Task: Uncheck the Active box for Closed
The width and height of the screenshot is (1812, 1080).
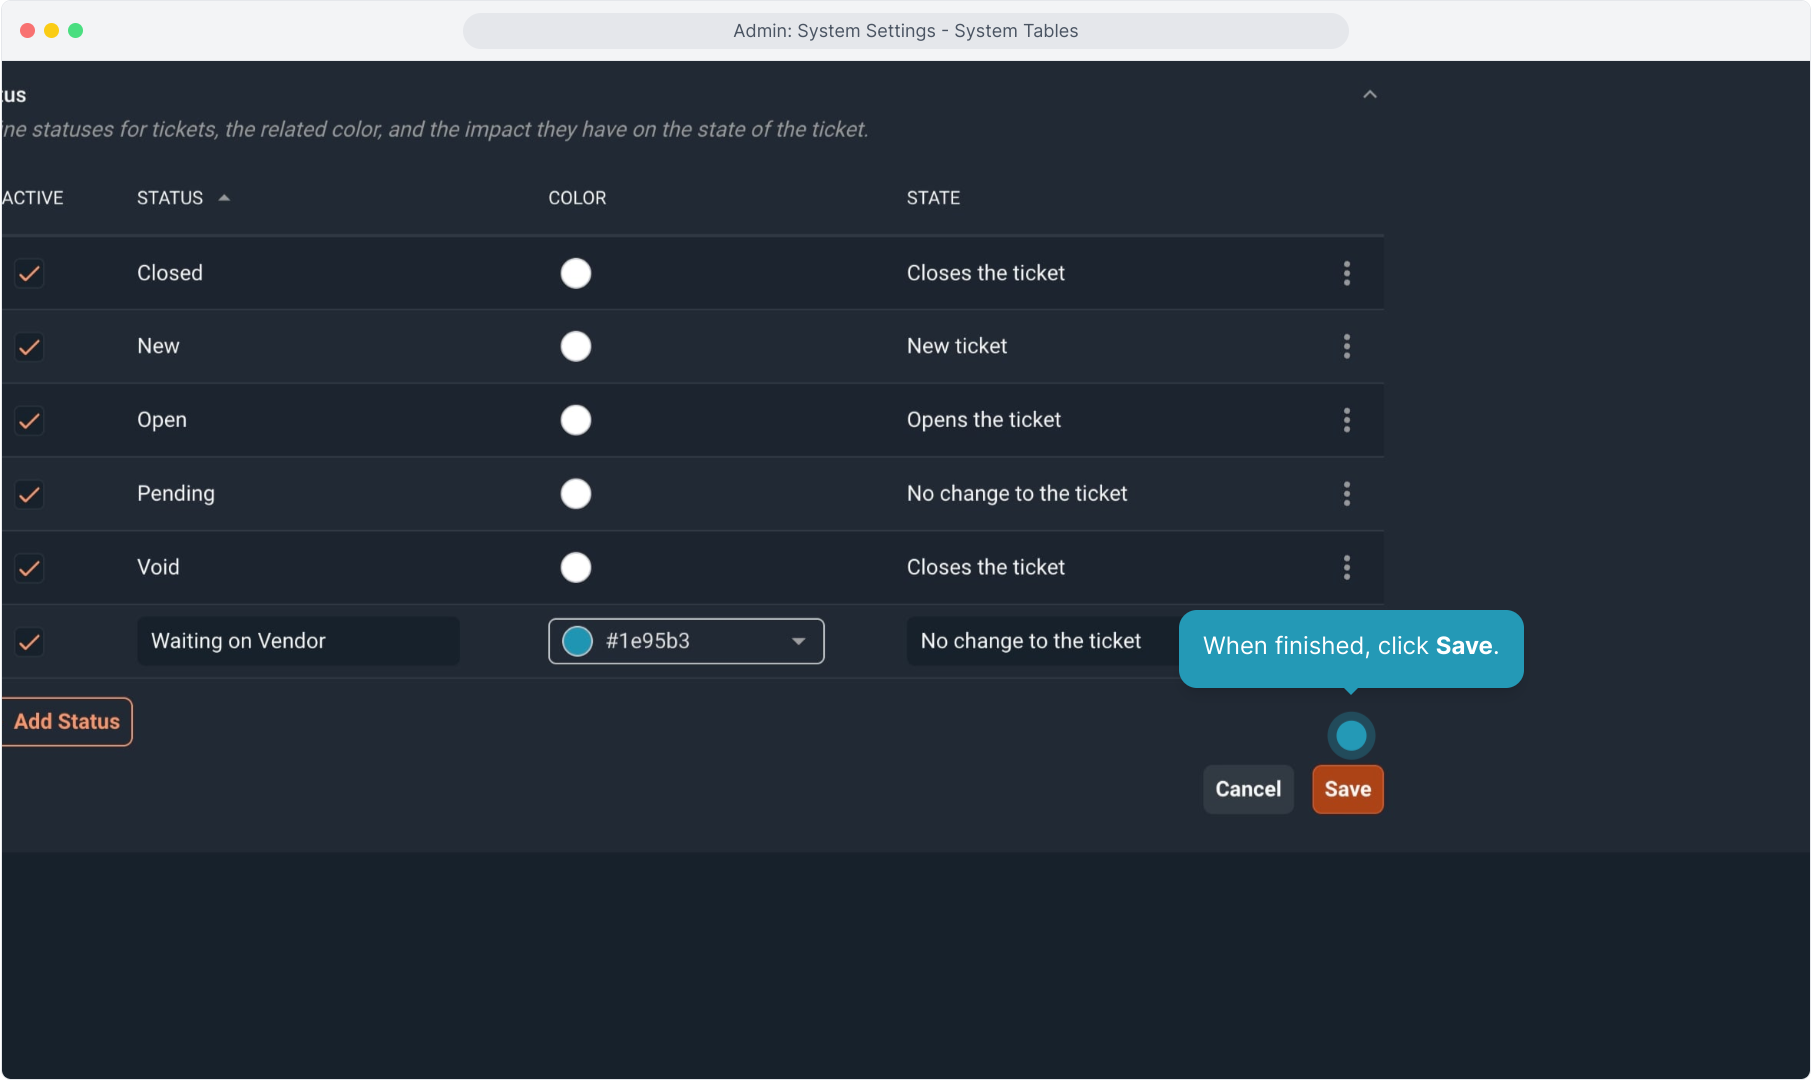Action: tap(30, 273)
